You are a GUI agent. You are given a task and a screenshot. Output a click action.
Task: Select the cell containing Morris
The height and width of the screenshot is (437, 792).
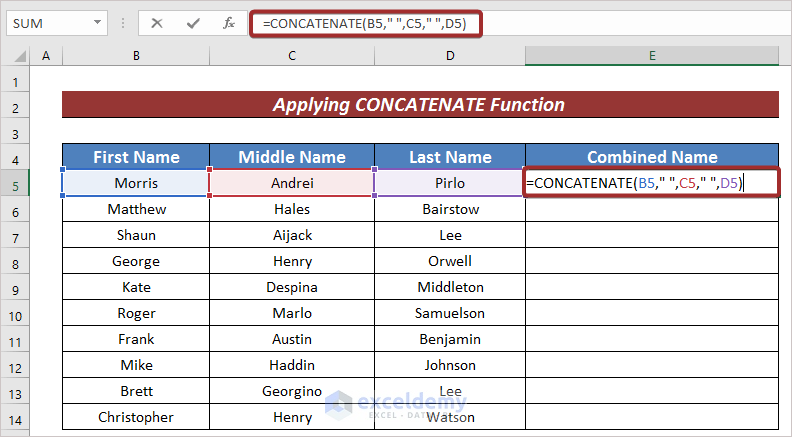(x=136, y=183)
